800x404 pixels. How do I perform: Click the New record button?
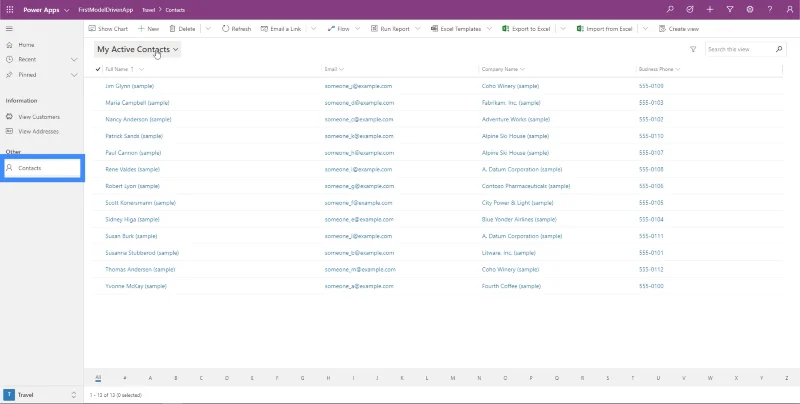tap(148, 29)
